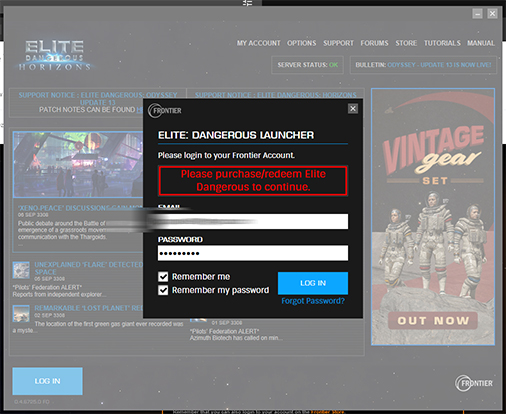Close the login dialog with X
The width and height of the screenshot is (506, 414).
tap(353, 109)
